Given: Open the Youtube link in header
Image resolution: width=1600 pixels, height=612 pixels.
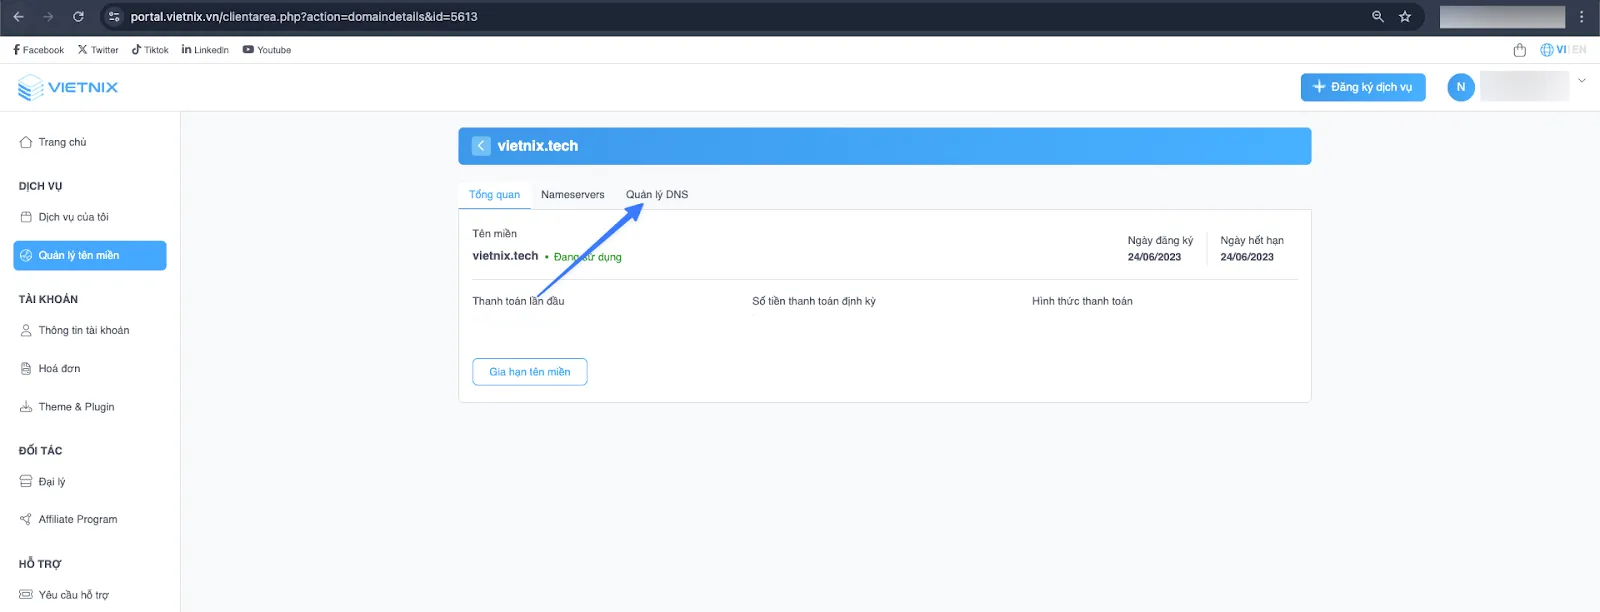Looking at the screenshot, I should click(x=267, y=50).
